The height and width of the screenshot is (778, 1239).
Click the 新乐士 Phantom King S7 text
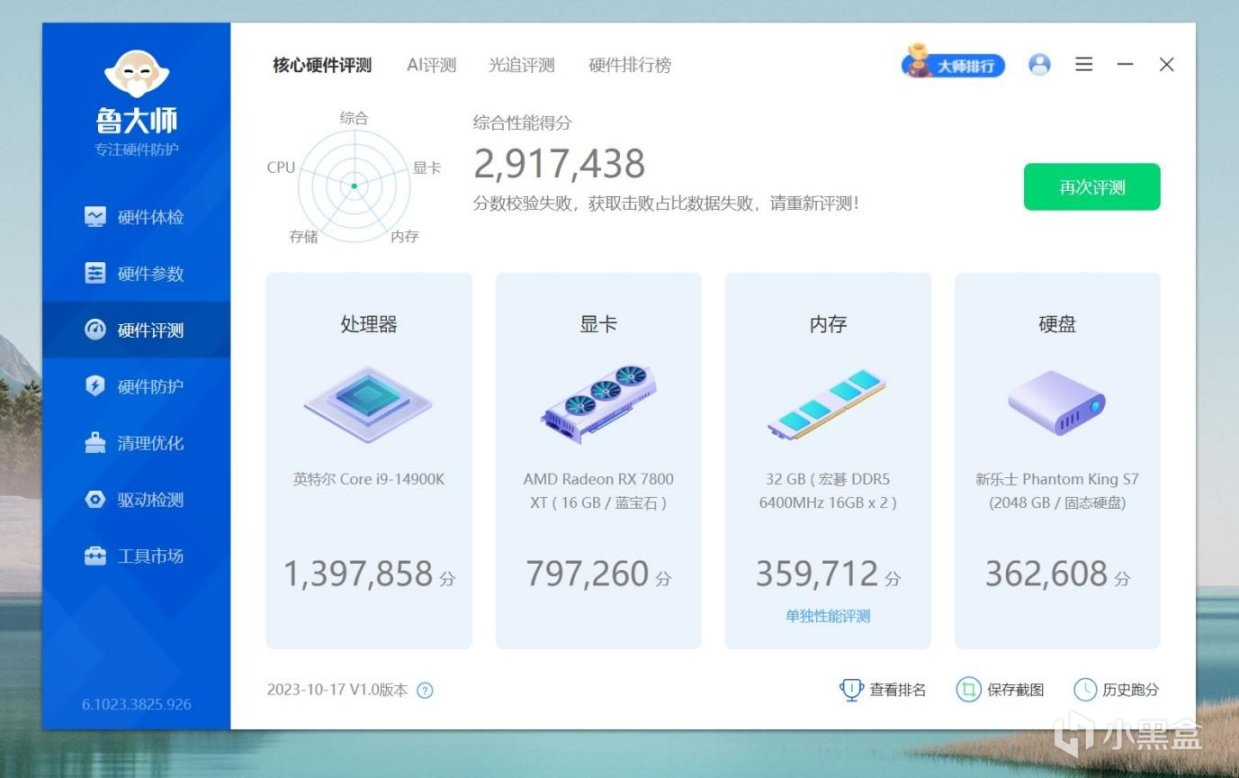tap(1057, 491)
